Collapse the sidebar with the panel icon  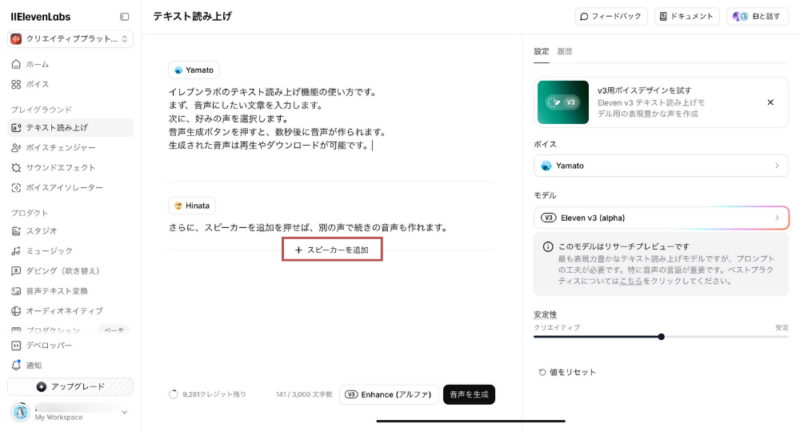(x=124, y=17)
